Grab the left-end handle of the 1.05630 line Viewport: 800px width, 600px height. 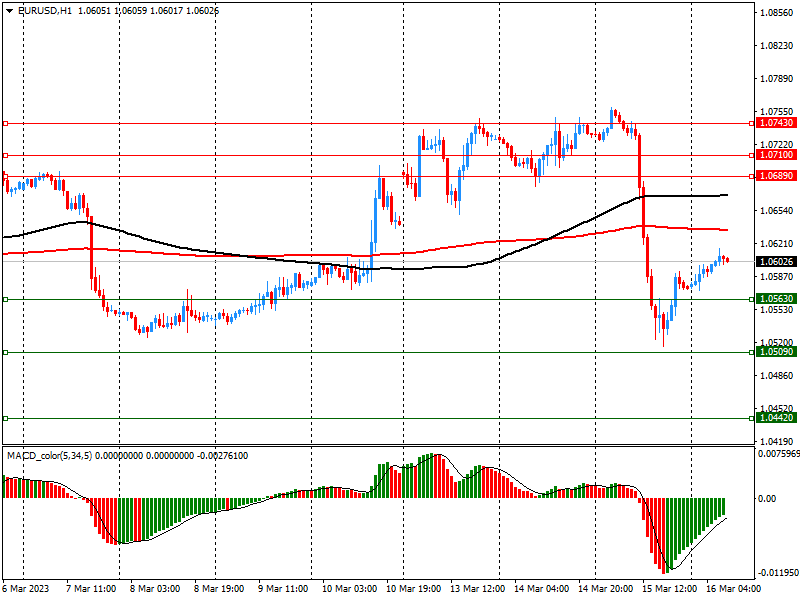click(6, 299)
